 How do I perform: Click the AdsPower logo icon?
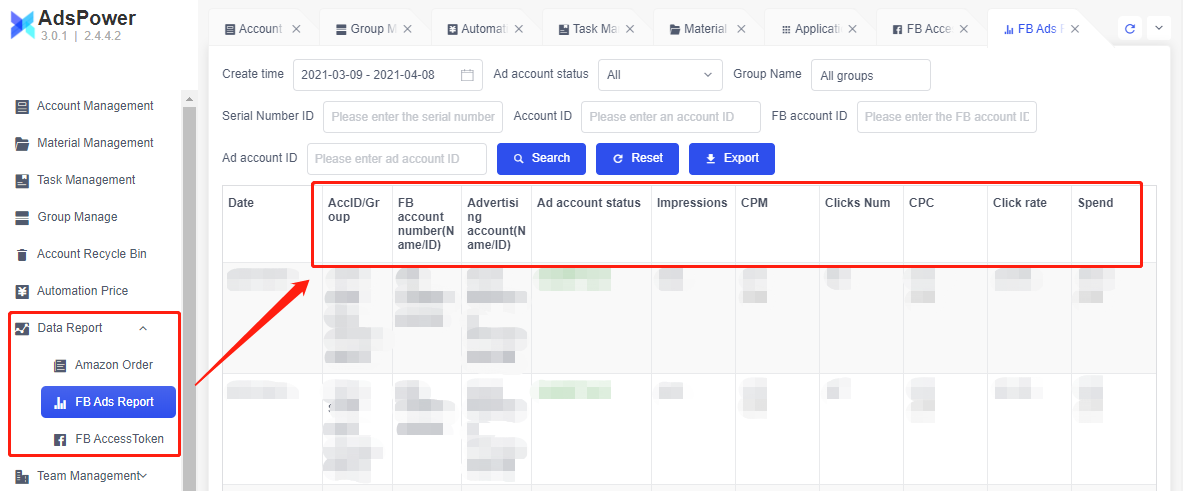coord(23,25)
